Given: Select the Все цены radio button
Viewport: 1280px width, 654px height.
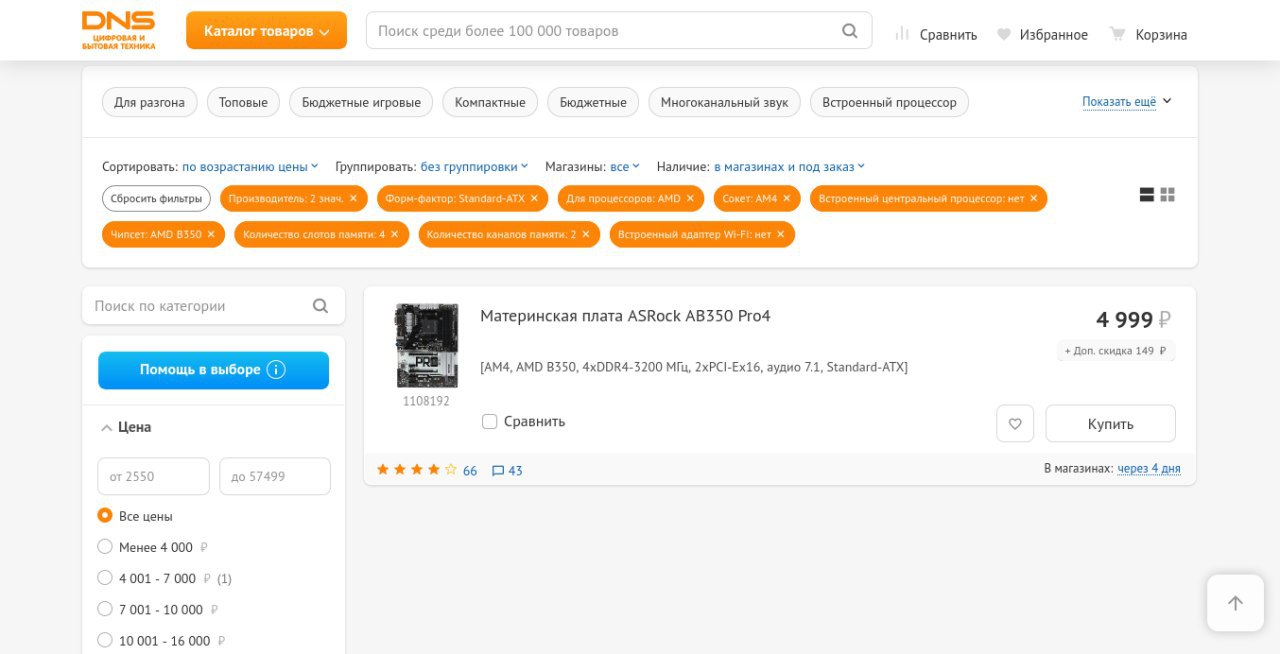Looking at the screenshot, I should point(105,516).
